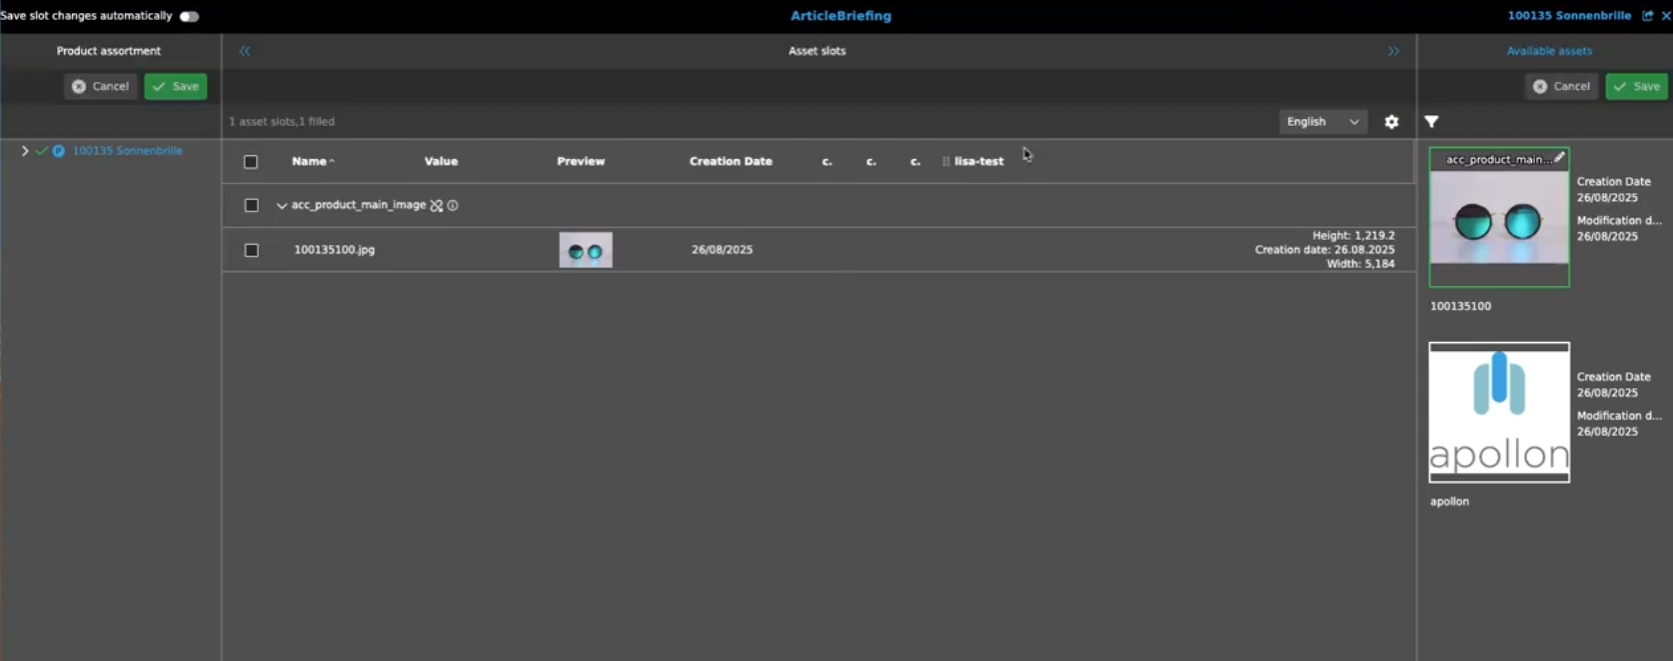This screenshot has height=661, width=1673.
Task: Cancel changes in Product assortment panel
Action: coord(101,86)
